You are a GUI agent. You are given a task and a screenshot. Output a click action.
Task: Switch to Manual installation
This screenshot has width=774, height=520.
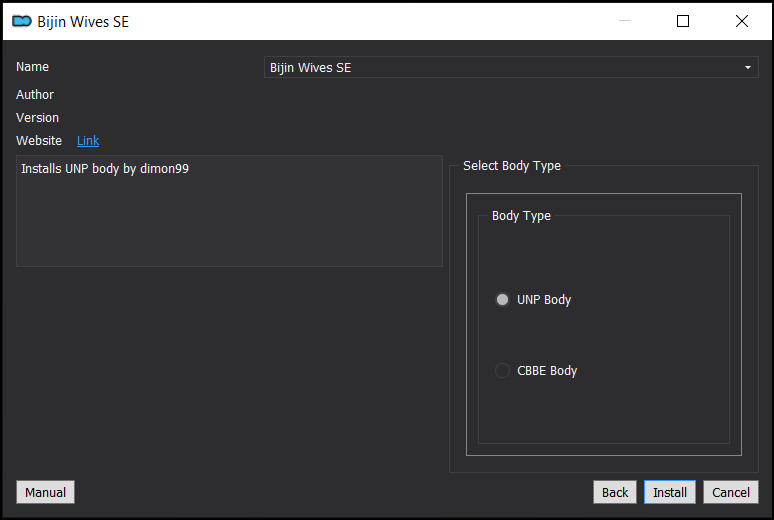pyautogui.click(x=45, y=492)
